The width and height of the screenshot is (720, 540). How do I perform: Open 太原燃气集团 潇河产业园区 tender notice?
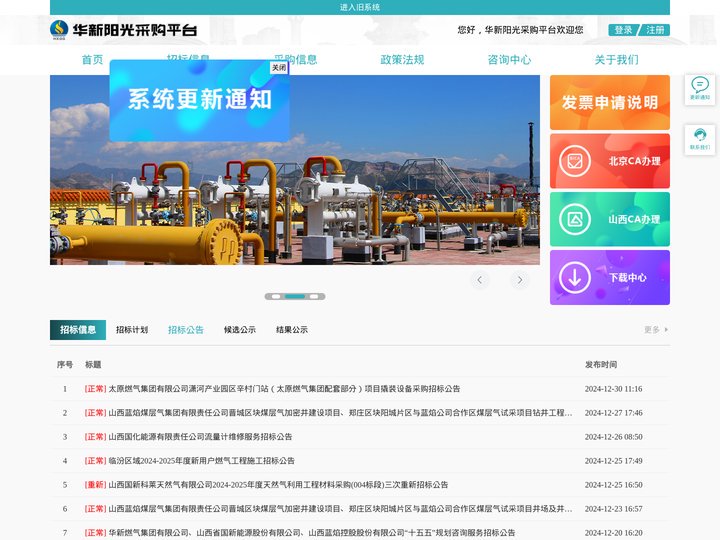(x=284, y=389)
